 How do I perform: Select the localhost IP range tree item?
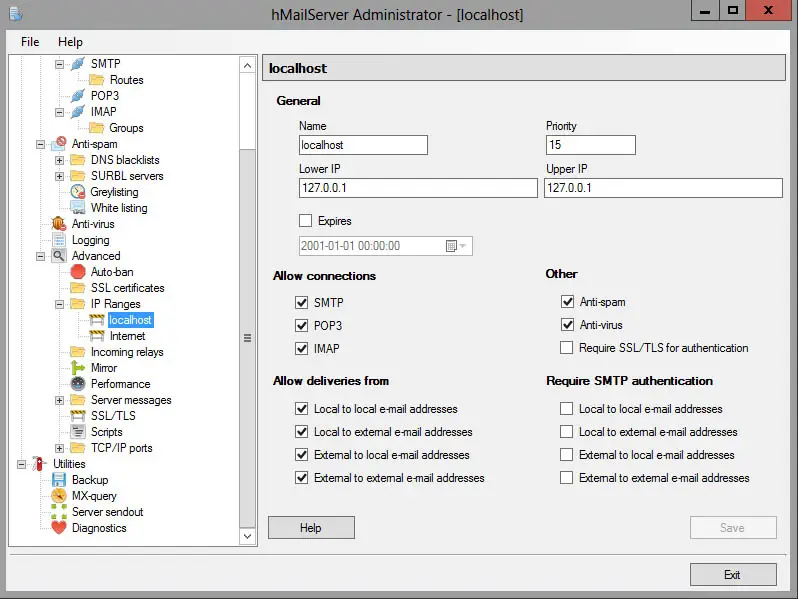coord(130,320)
